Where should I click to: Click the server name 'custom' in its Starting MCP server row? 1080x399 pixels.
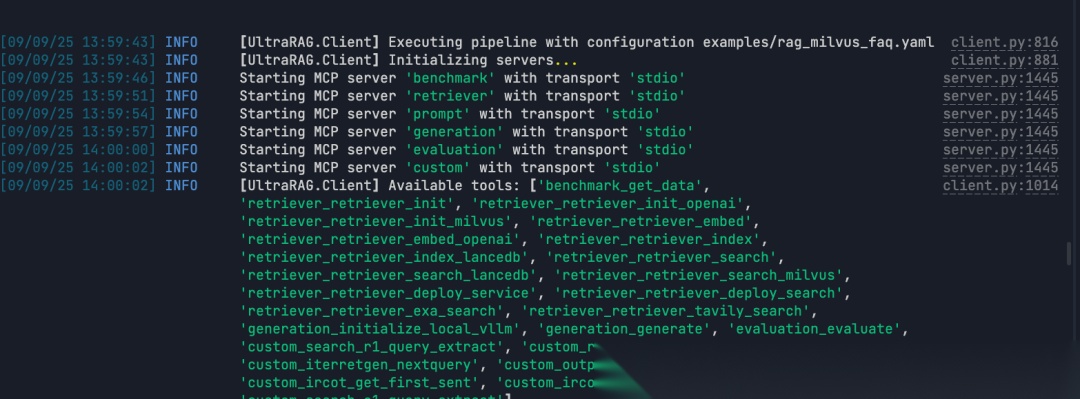point(438,168)
